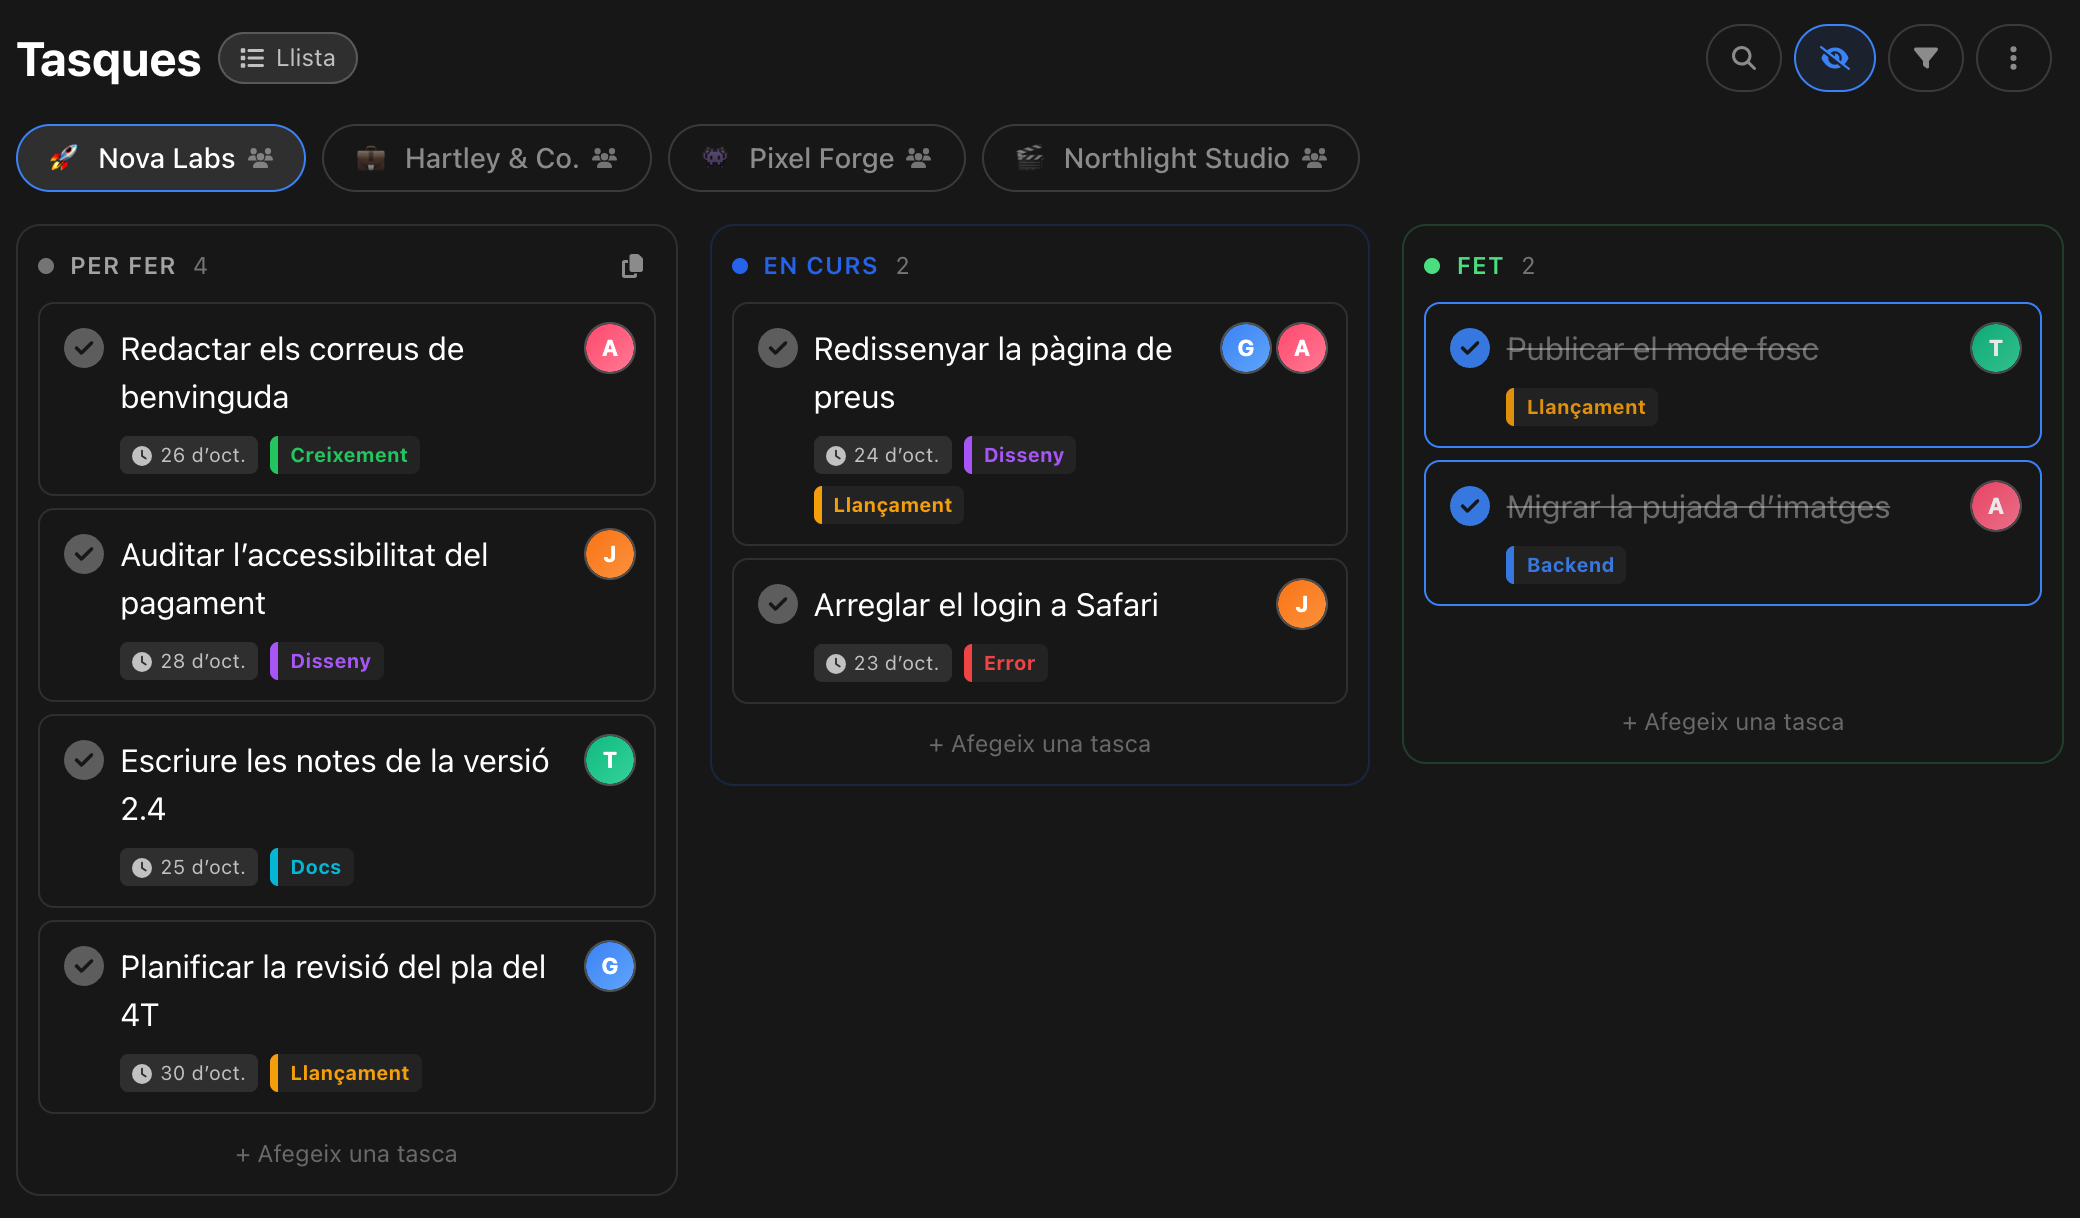Click the '26 d'oct.' due date
Viewport: 2080px width, 1218px height.
[x=189, y=455]
